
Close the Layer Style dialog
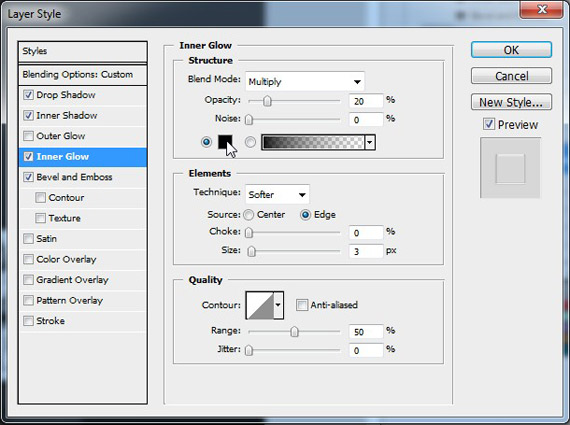tap(542, 9)
